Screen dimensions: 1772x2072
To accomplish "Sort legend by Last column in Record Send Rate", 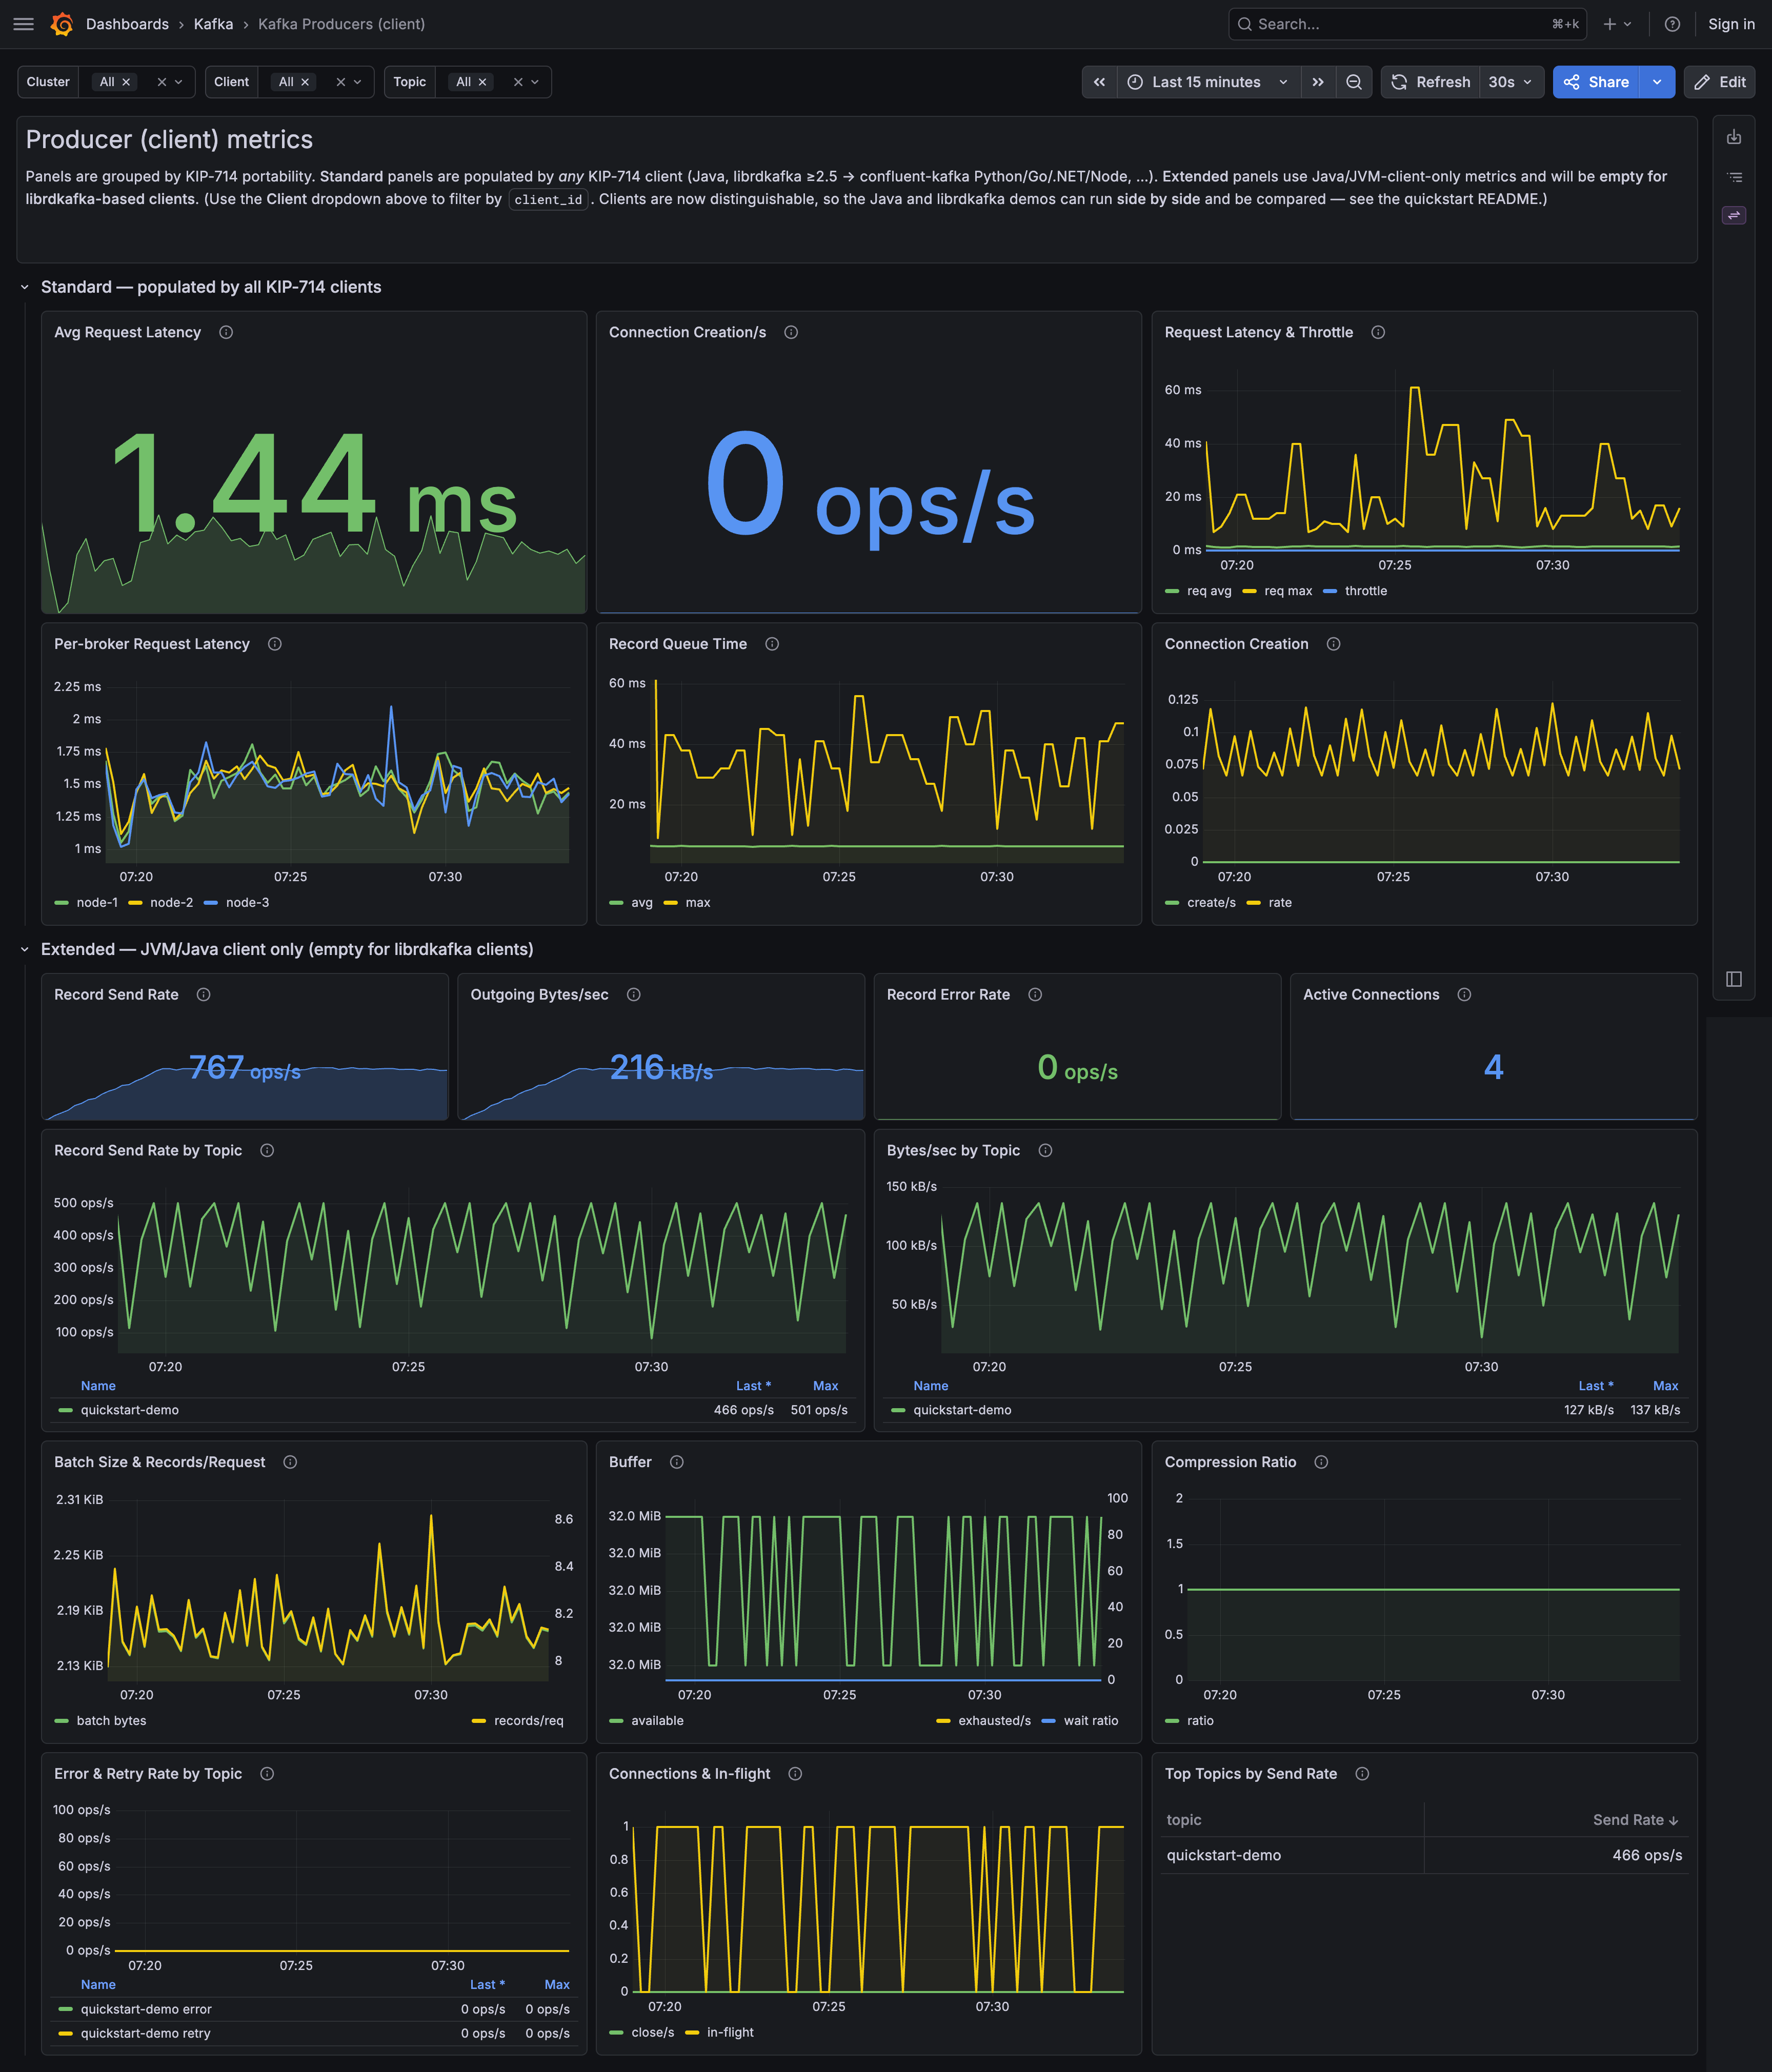I will point(753,1386).
